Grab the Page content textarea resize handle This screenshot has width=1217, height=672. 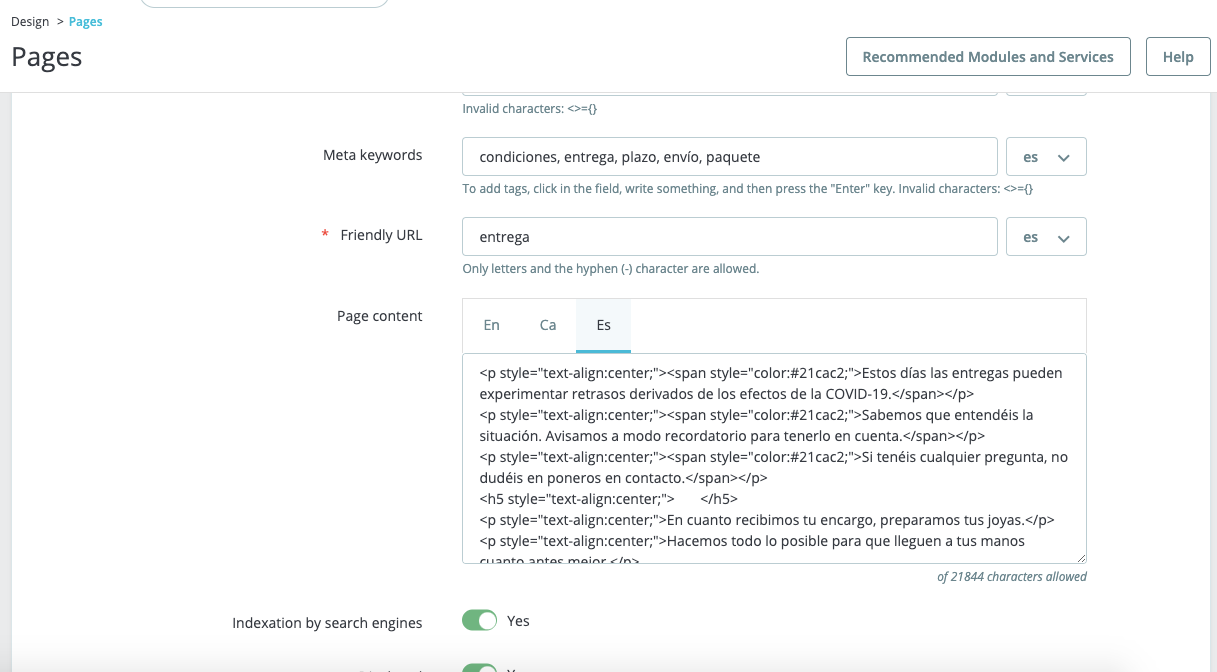click(x=1080, y=558)
